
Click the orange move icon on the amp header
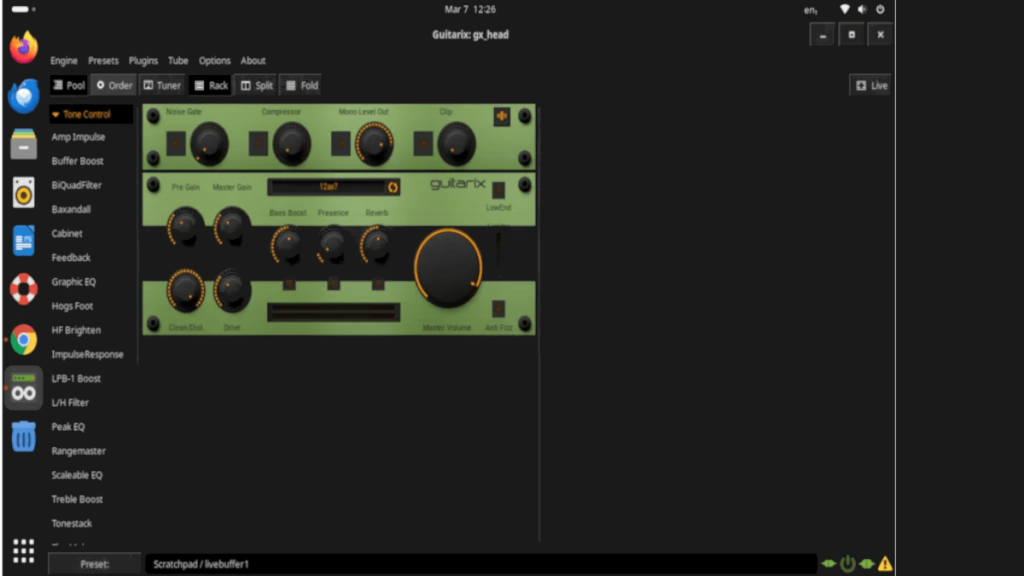point(501,116)
